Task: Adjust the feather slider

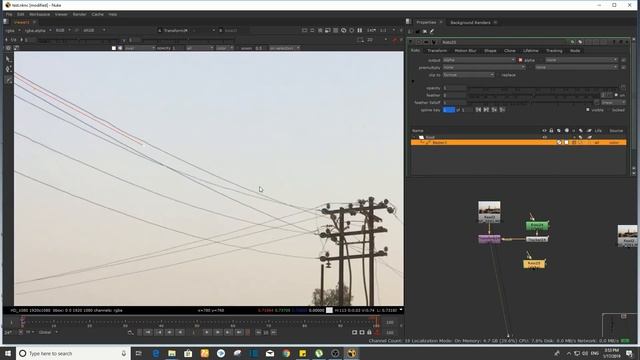Action: coord(533,95)
